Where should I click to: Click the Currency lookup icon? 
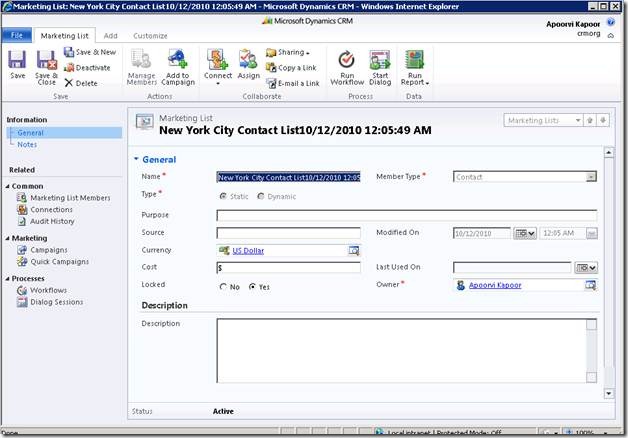tap(354, 250)
